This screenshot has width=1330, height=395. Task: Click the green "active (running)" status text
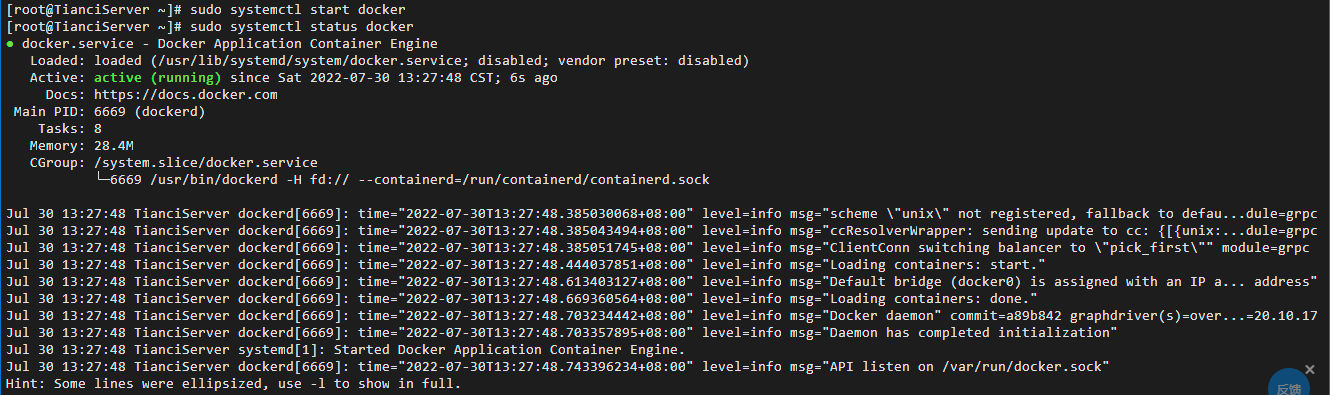(x=157, y=78)
